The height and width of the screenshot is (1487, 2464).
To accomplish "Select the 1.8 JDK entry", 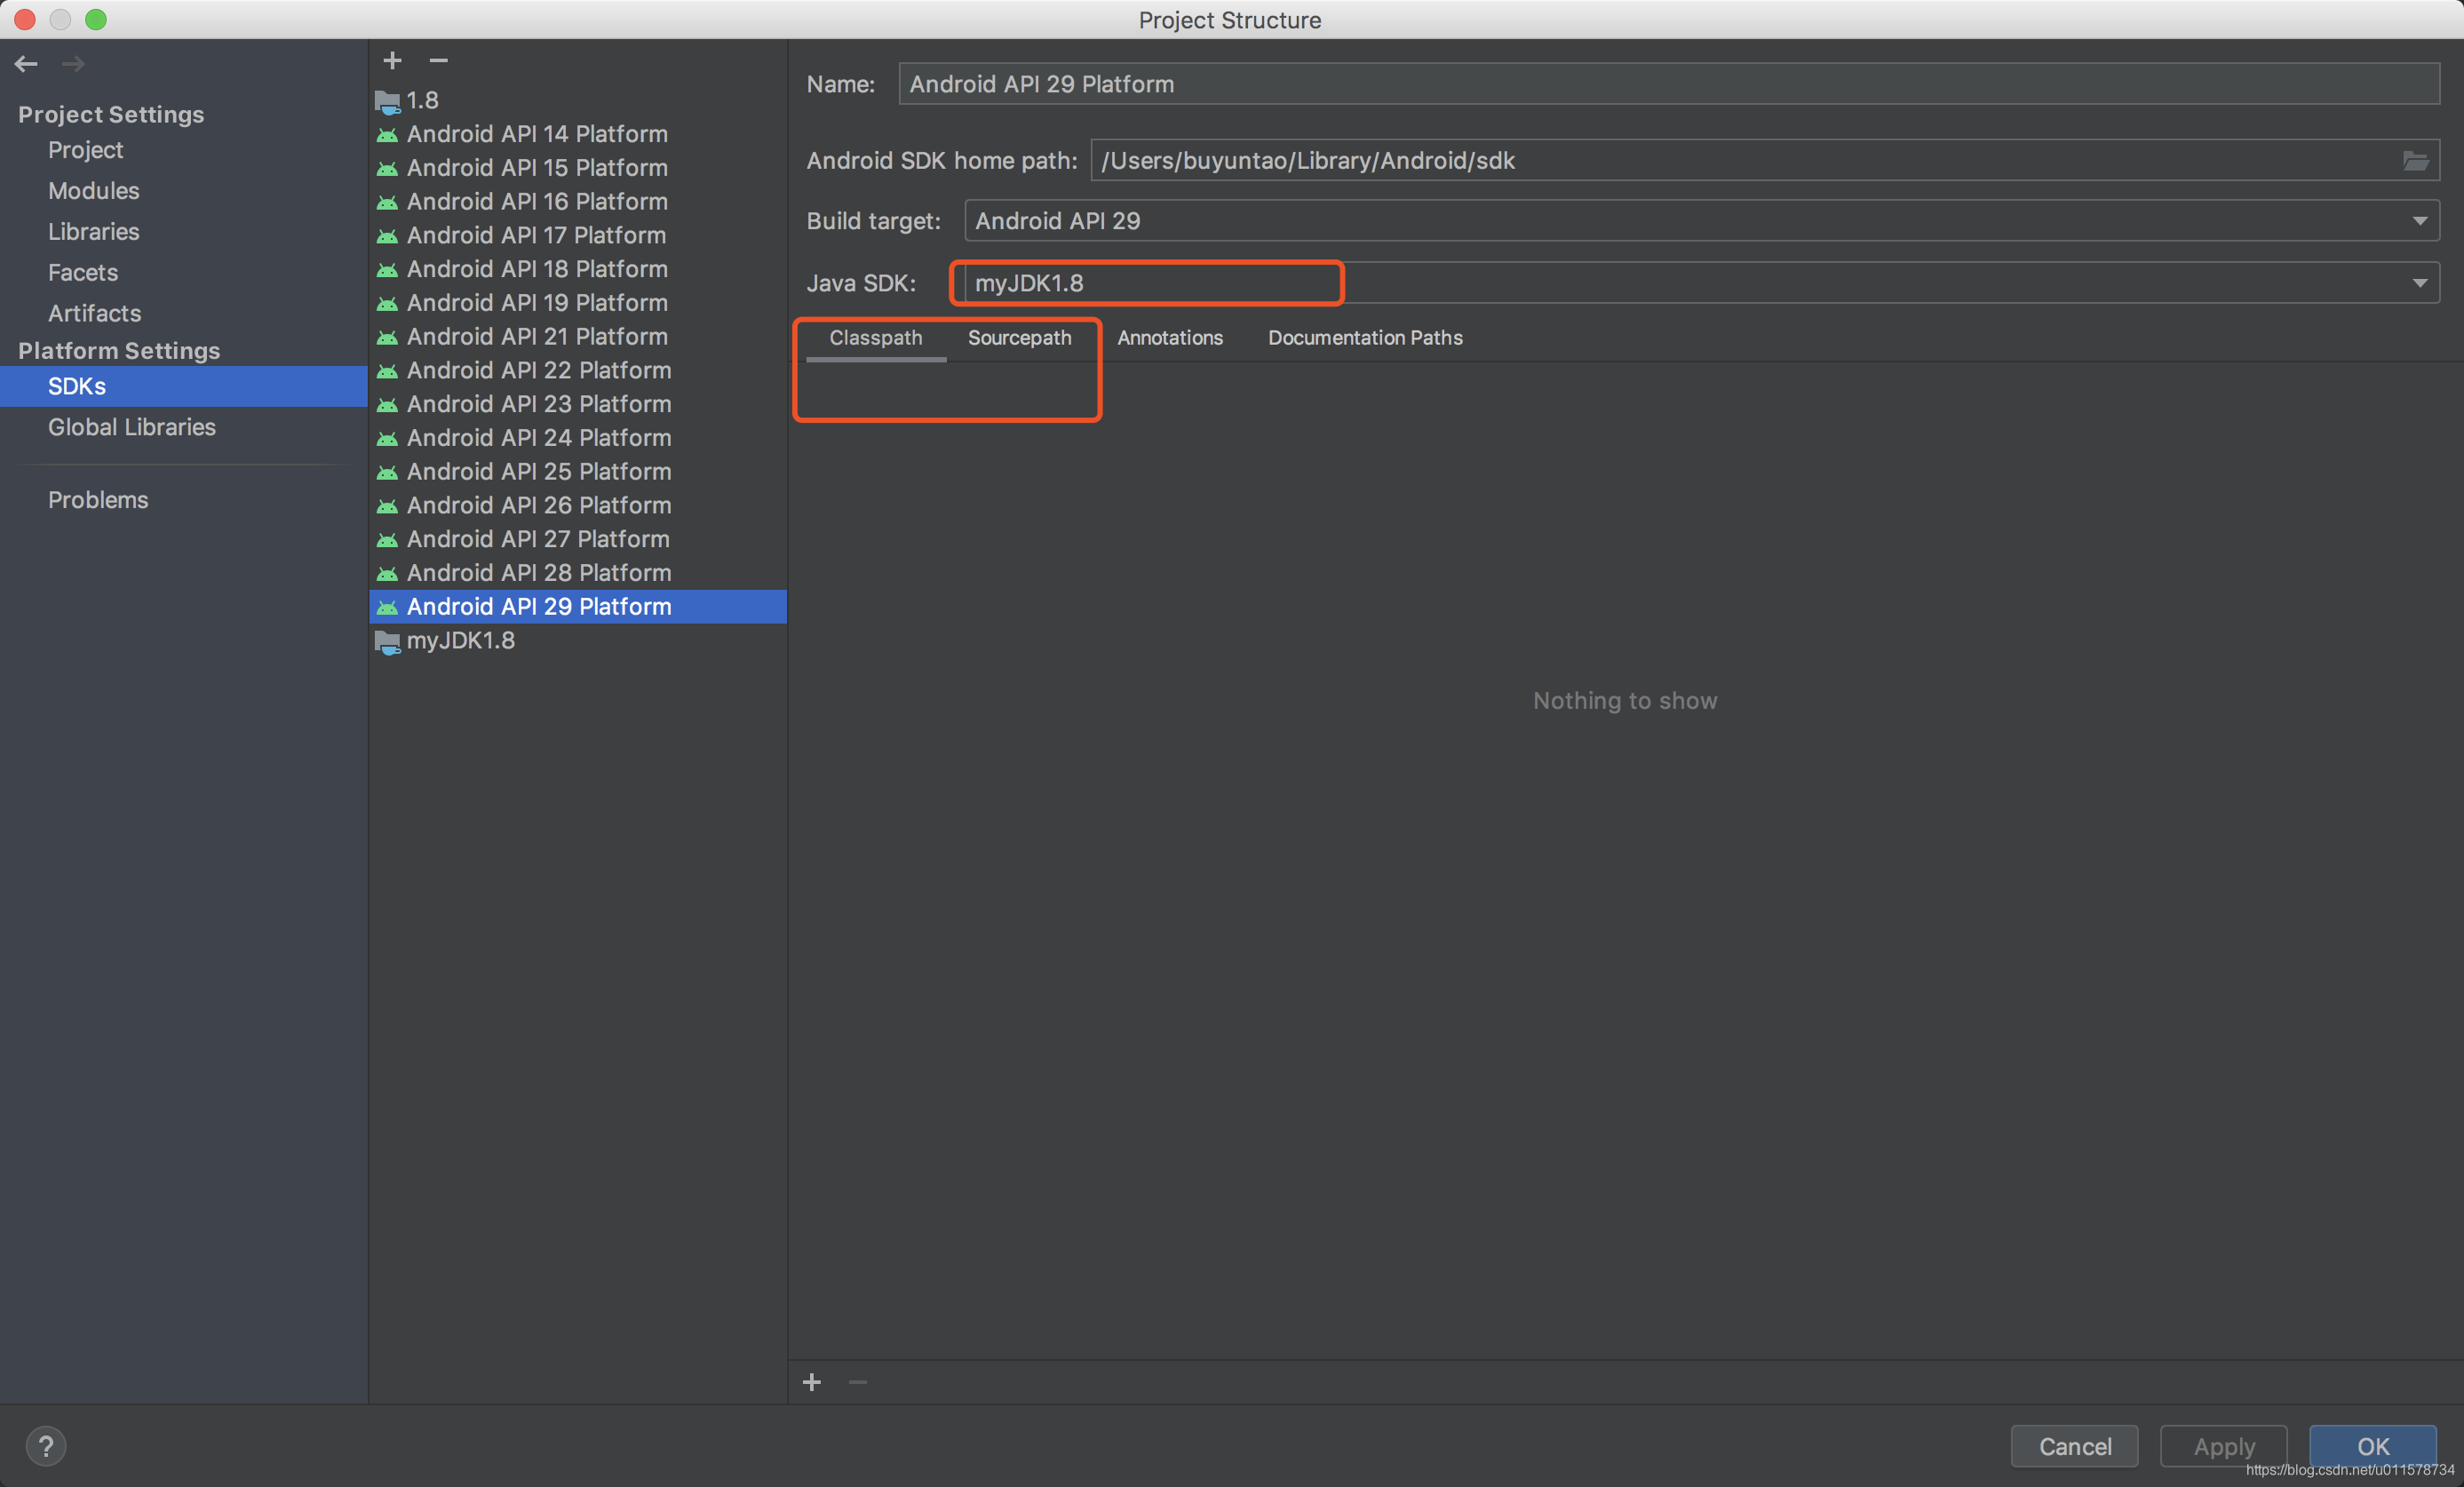I will tap(578, 101).
